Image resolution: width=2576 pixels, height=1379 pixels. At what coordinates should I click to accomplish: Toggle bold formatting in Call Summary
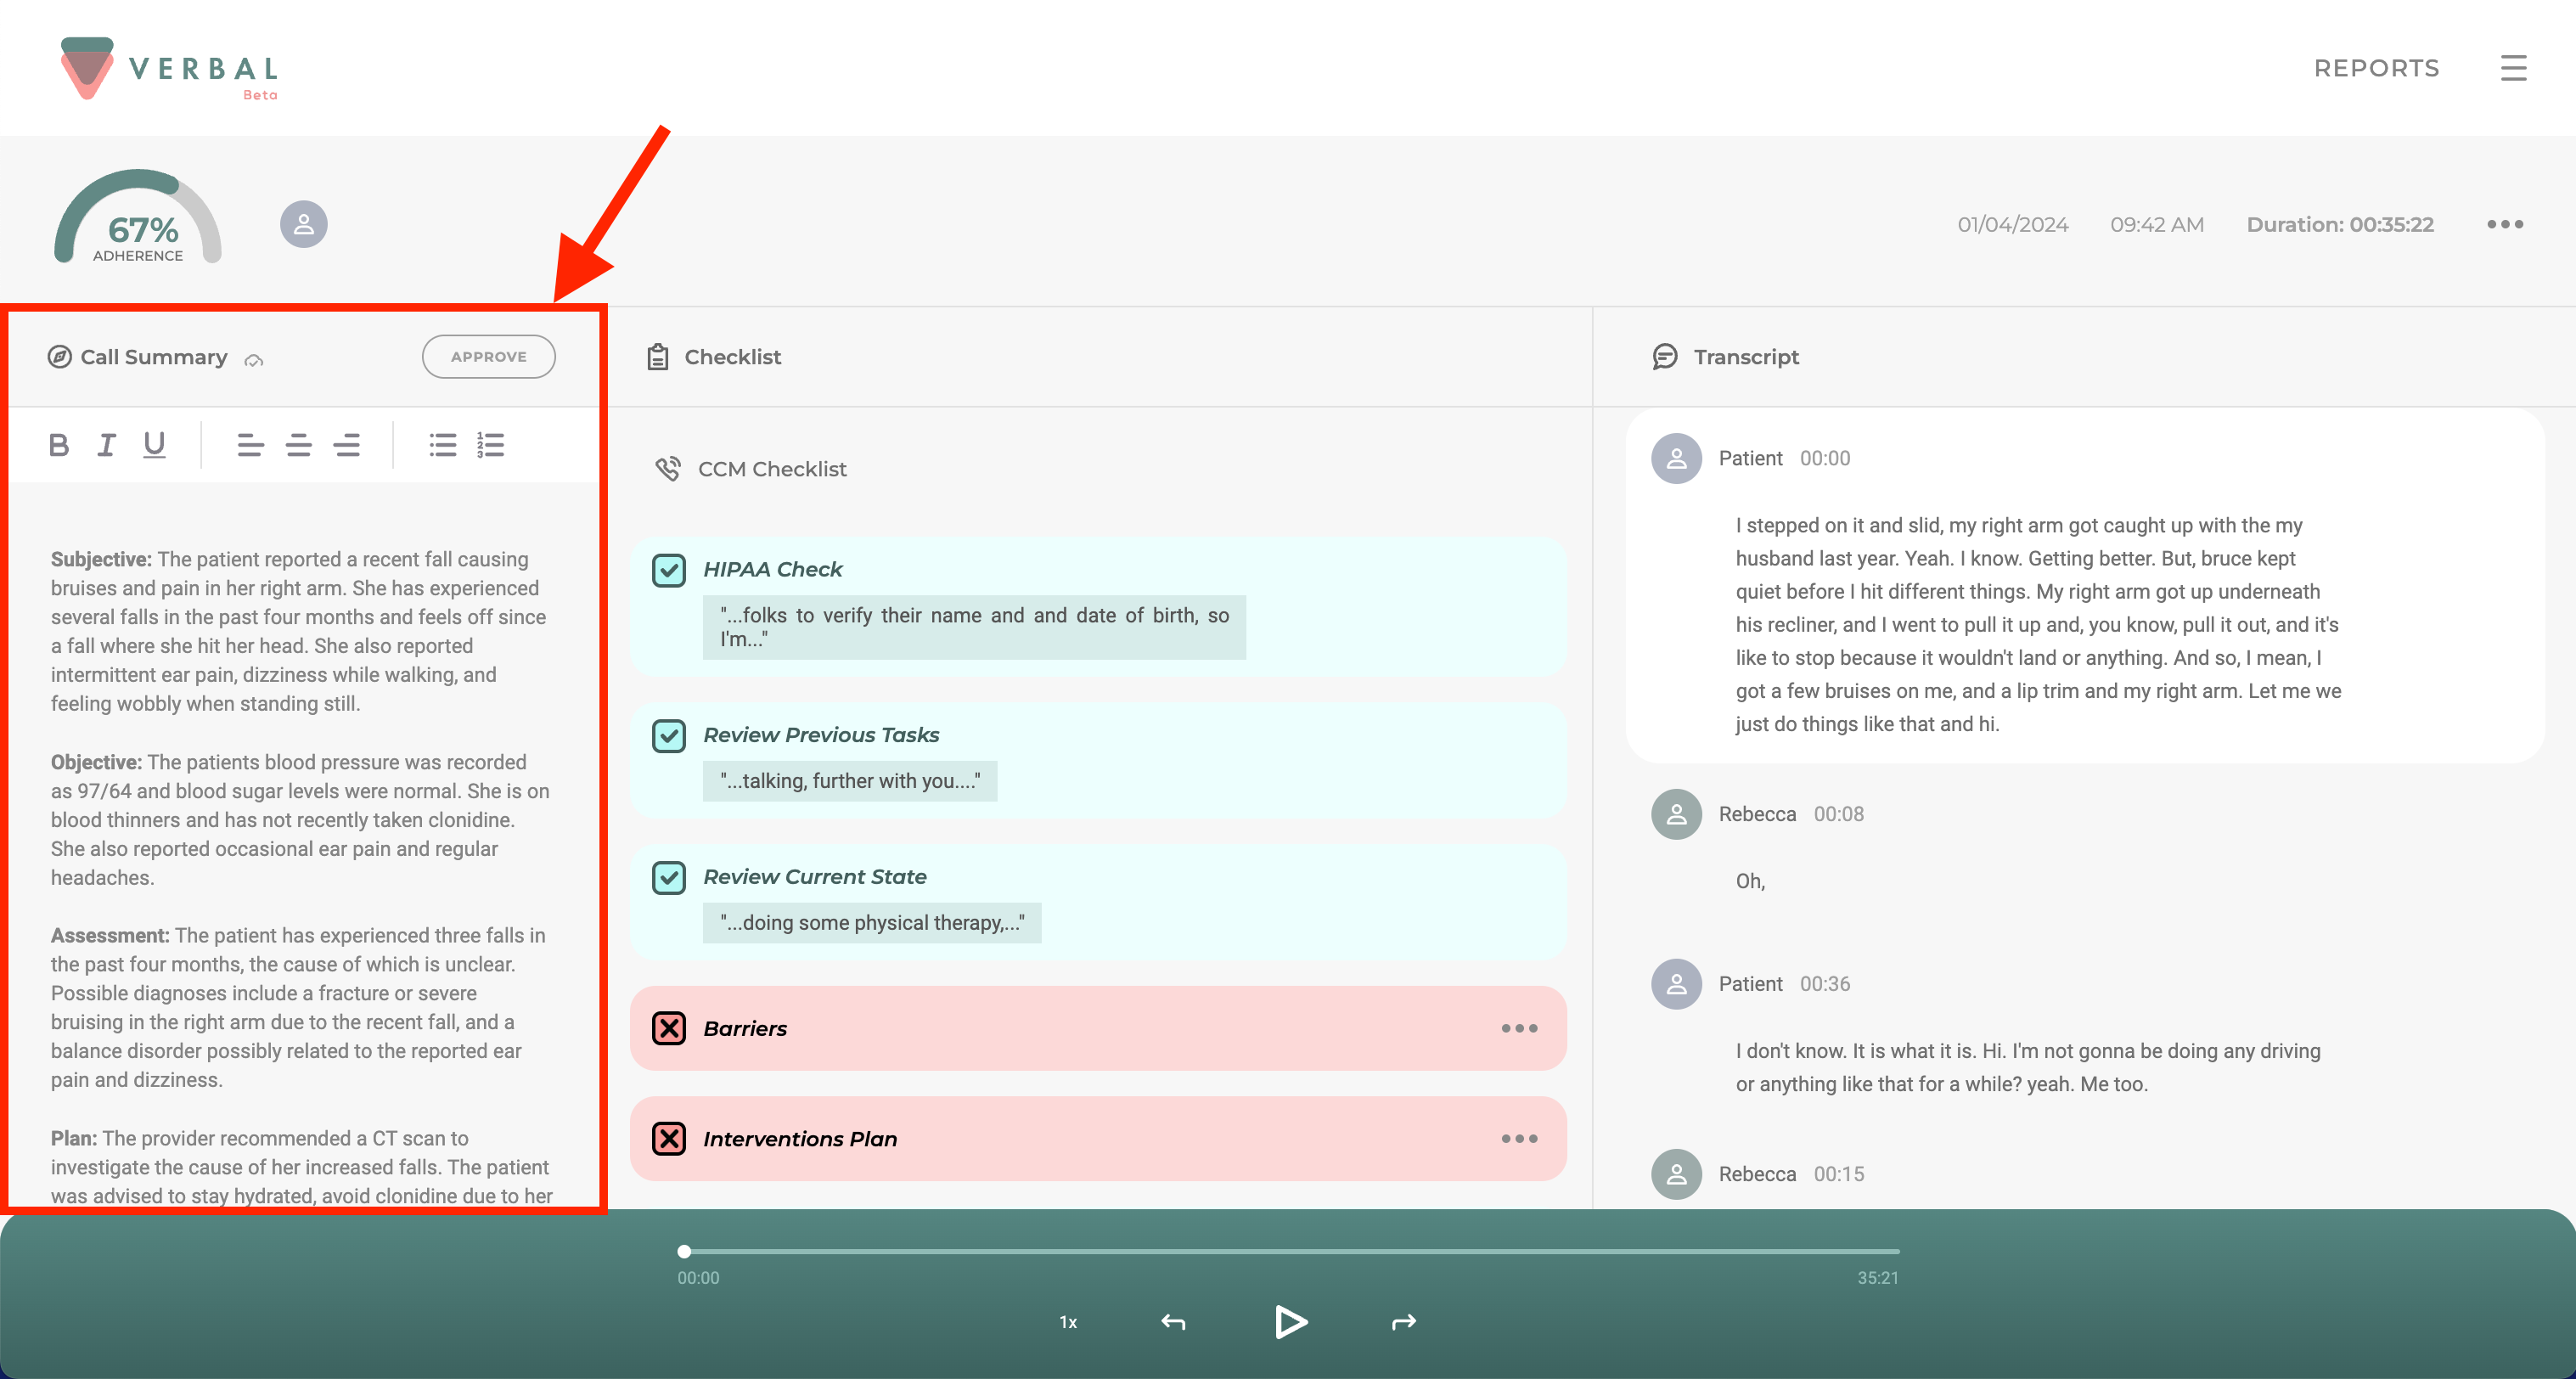click(59, 445)
